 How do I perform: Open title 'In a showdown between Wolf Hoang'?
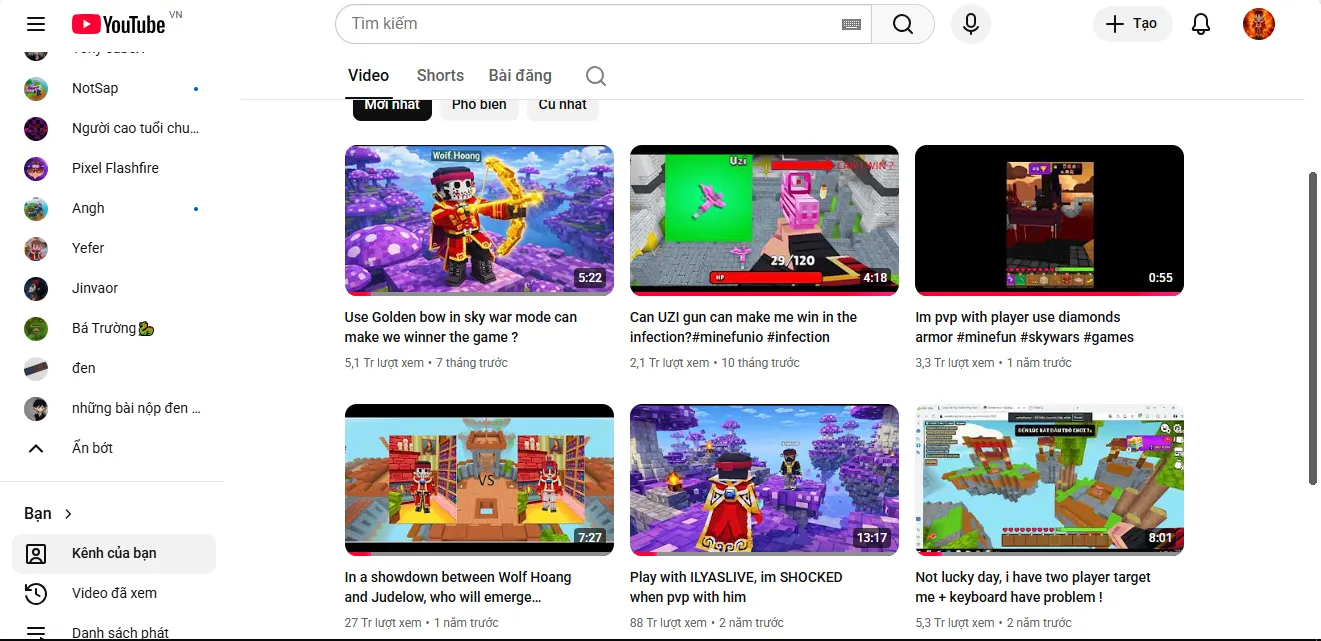458,587
